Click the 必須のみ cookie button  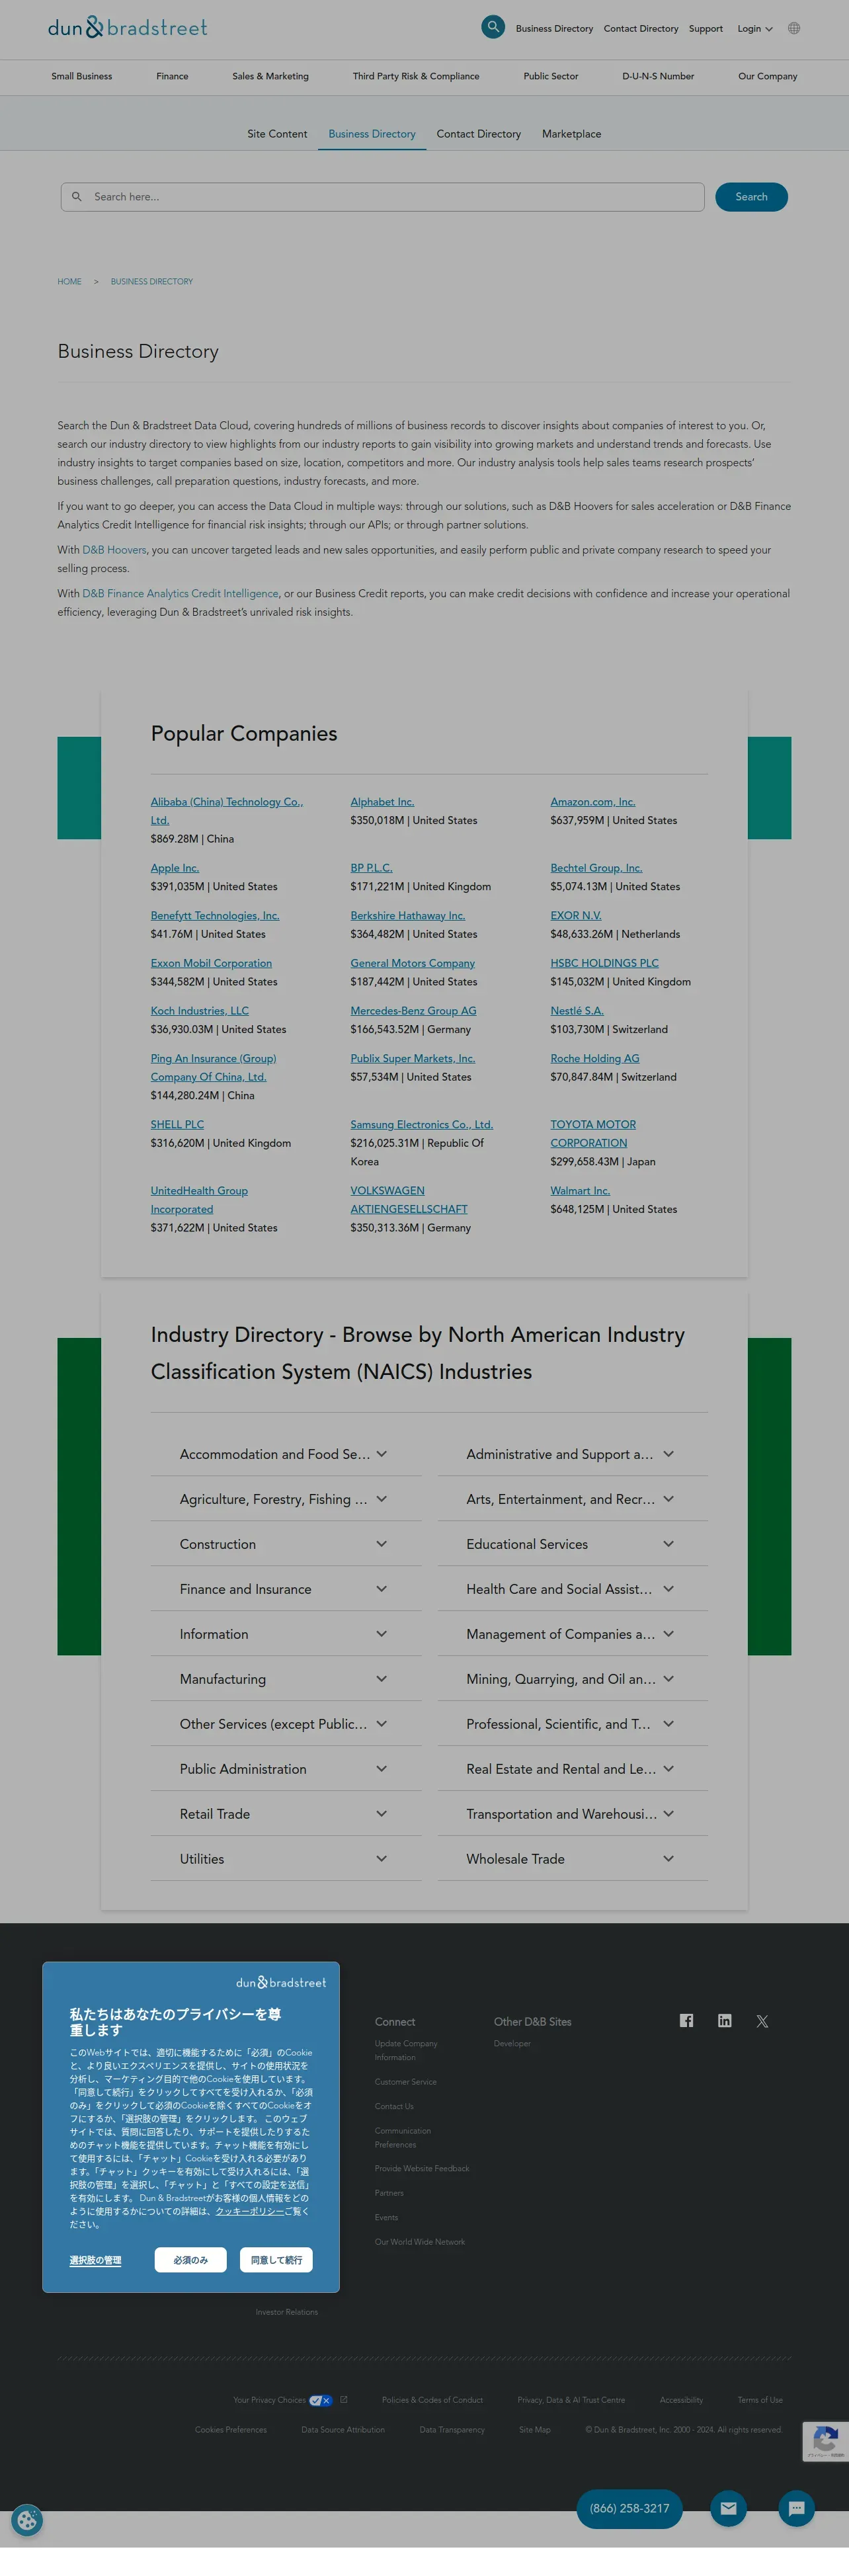coord(190,2259)
